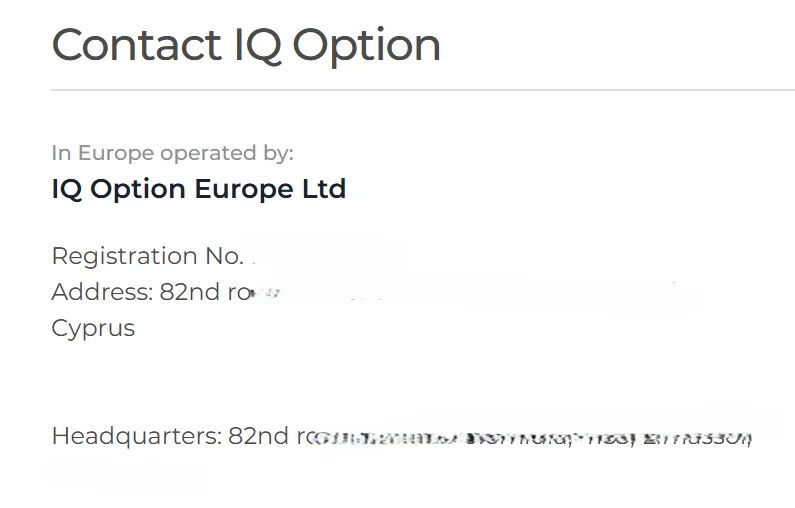The image size is (795, 508).
Task: Select the bold 'IQ Option Europe Ltd' company name
Action: [x=198, y=188]
